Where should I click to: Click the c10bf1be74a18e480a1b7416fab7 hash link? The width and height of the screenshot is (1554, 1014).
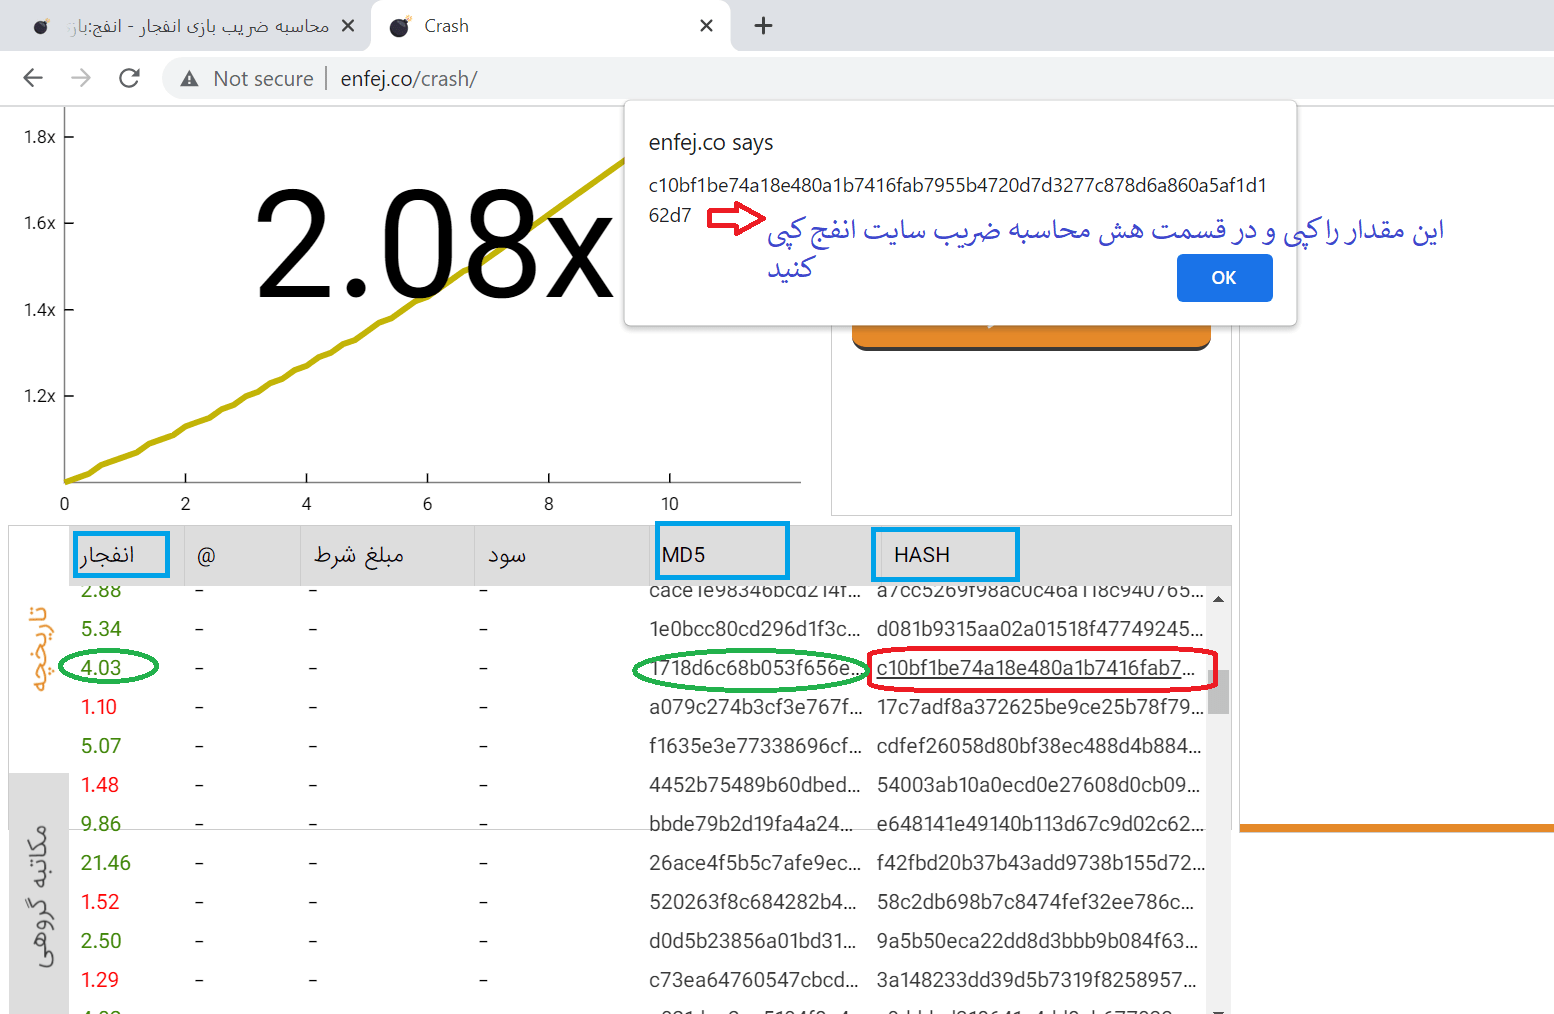(x=1035, y=668)
